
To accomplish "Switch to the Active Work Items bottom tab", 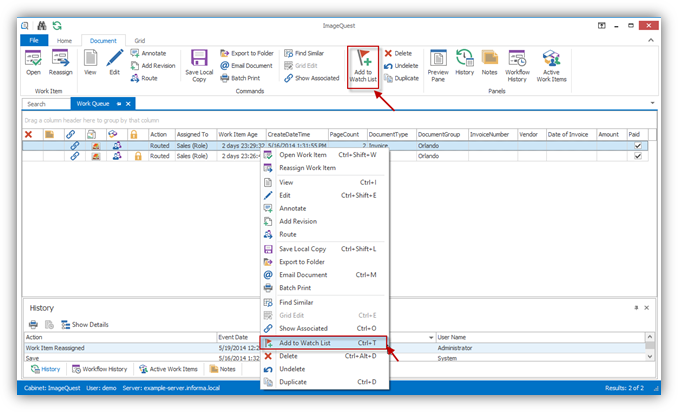I will 168,369.
